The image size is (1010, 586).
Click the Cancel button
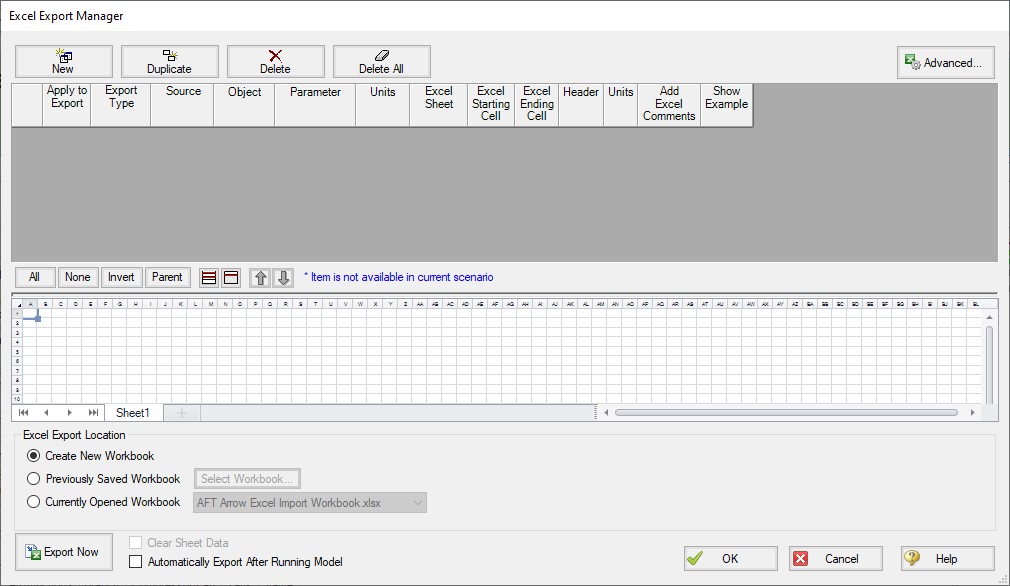(x=835, y=558)
